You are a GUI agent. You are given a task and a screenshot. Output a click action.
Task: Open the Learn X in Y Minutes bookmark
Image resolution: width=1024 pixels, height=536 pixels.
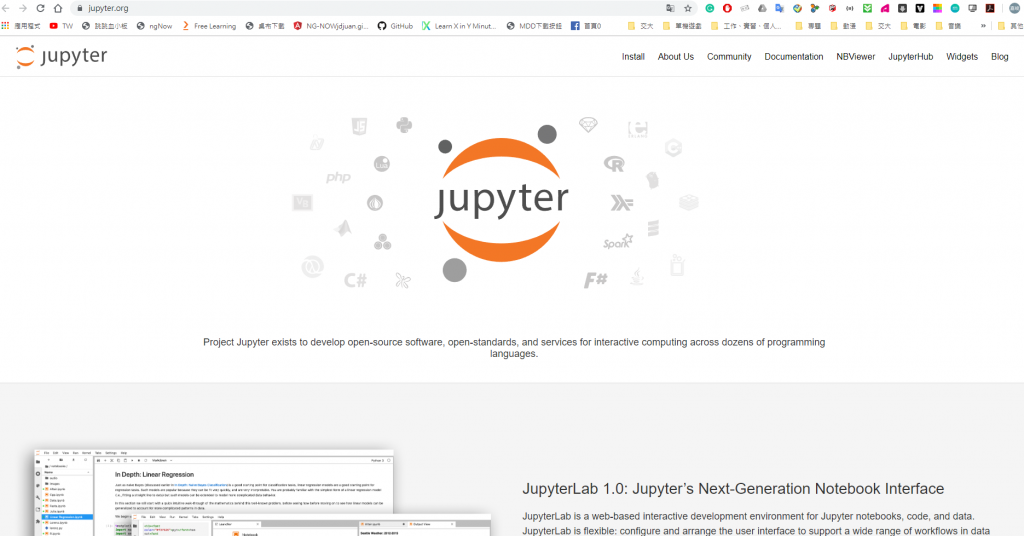(x=459, y=26)
